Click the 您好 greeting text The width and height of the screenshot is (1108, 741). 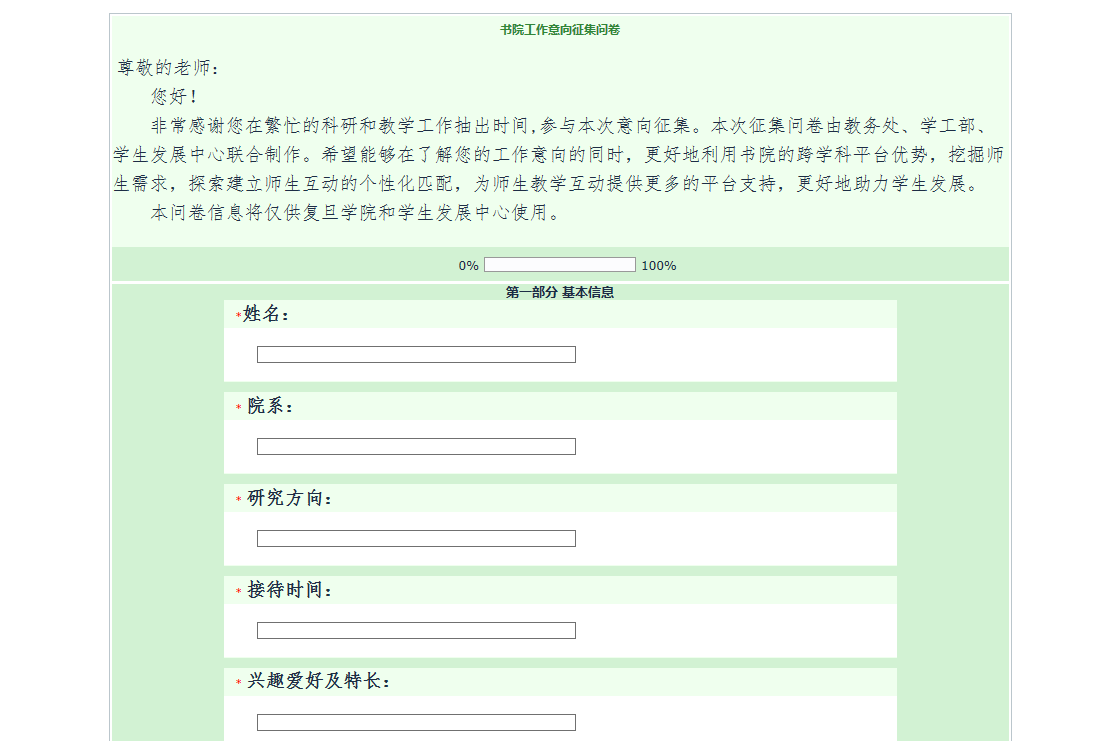pyautogui.click(x=175, y=97)
